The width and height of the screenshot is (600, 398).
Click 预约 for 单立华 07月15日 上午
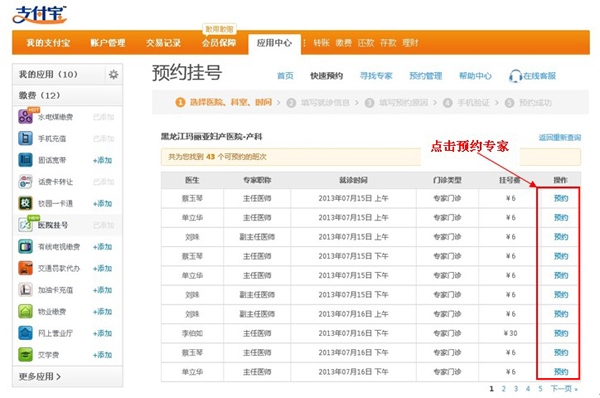click(561, 217)
